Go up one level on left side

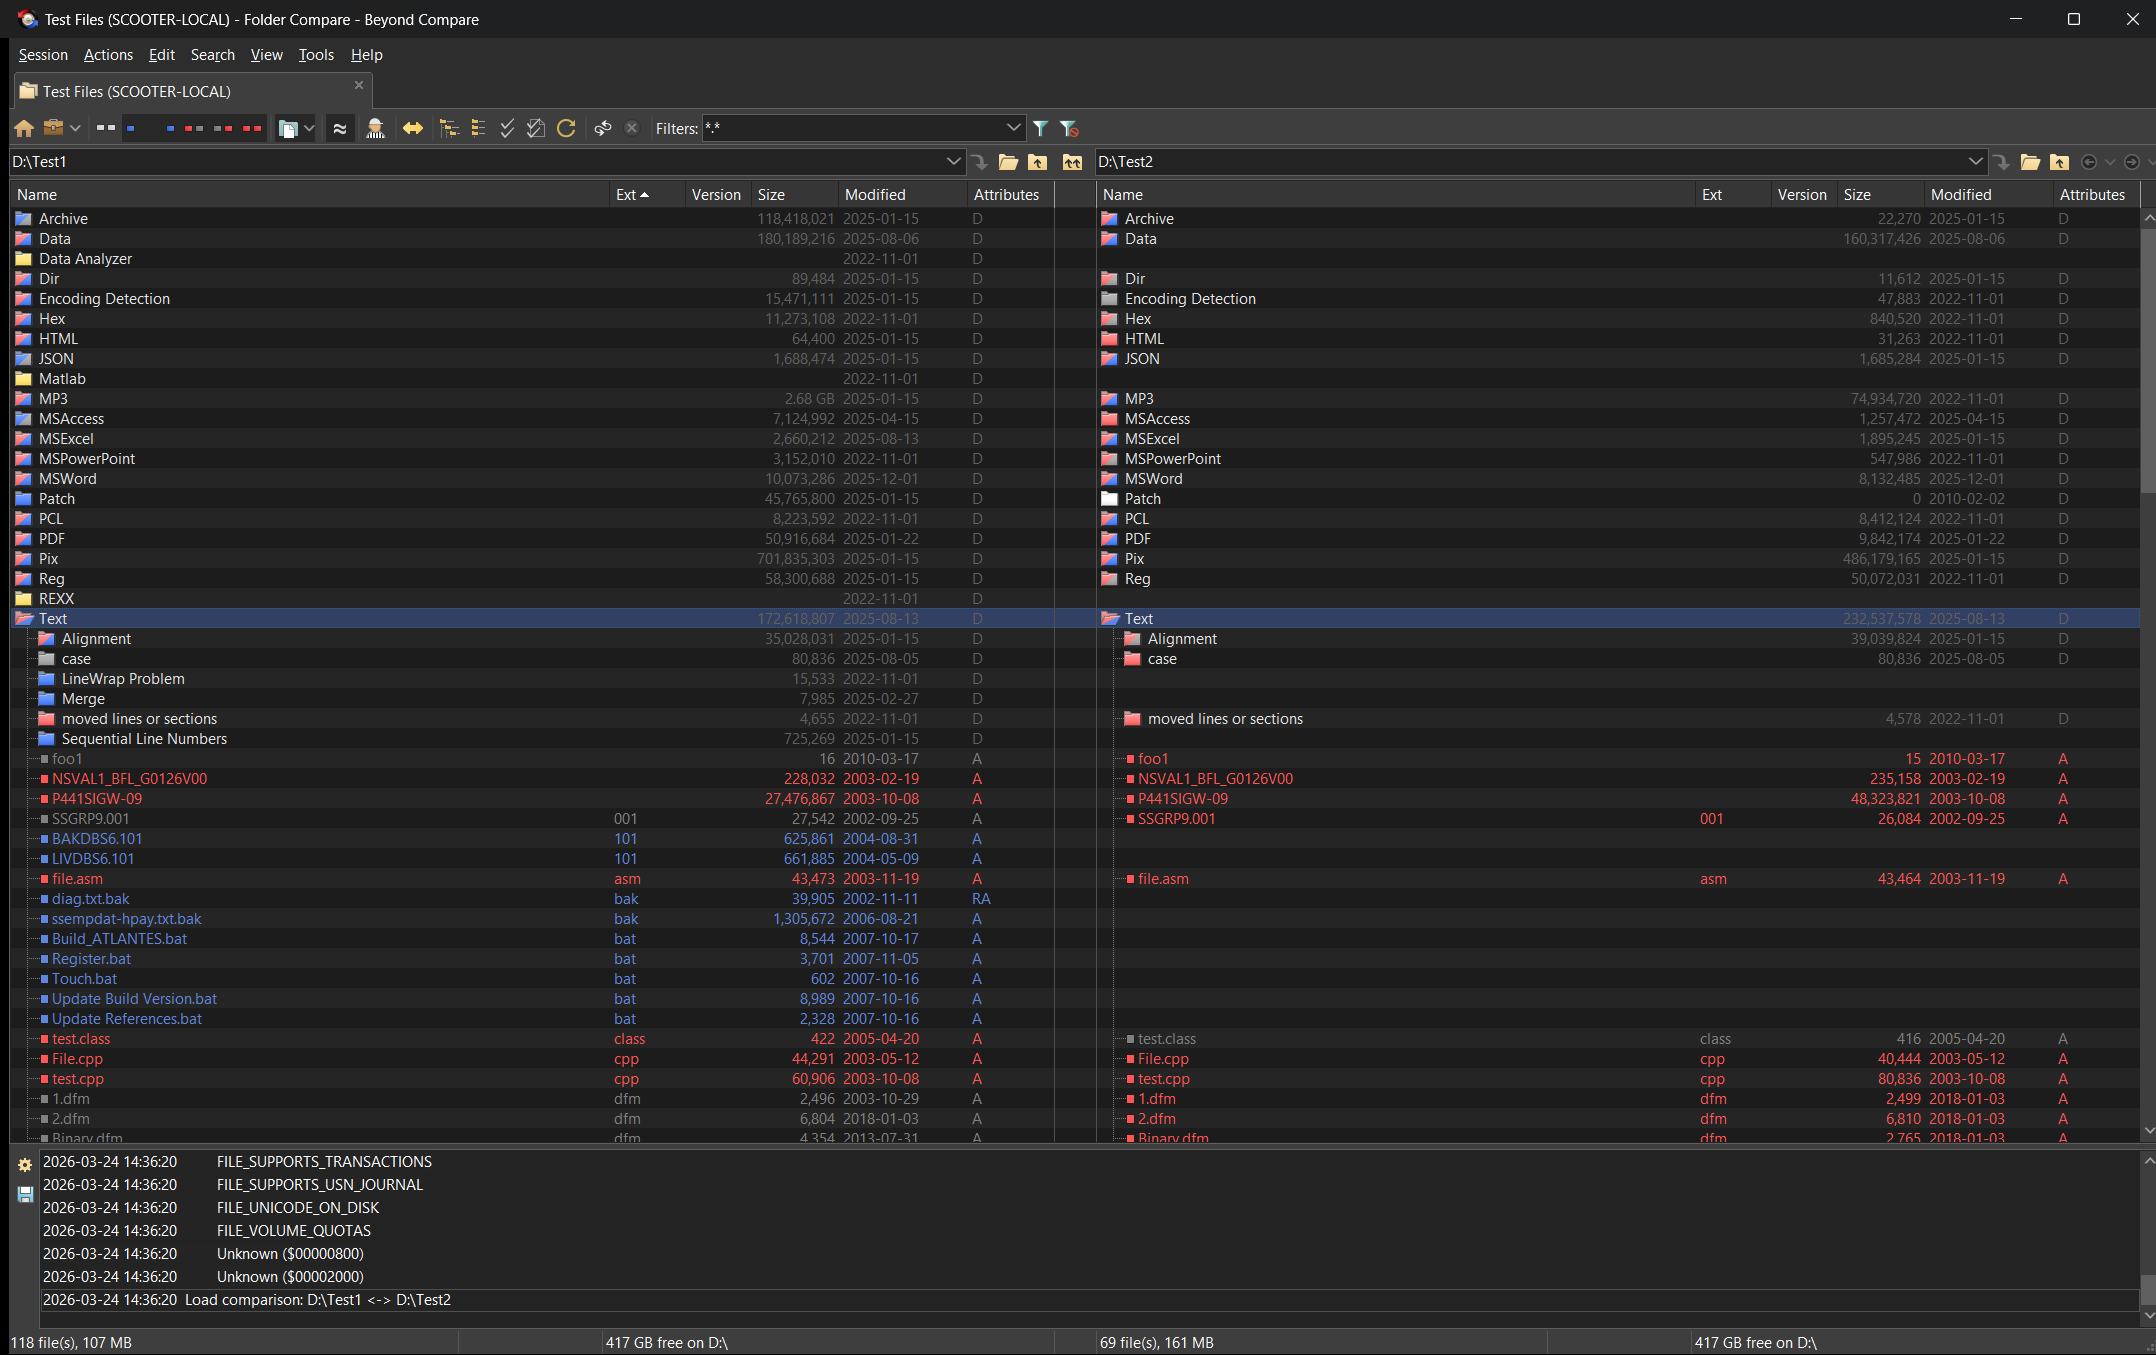pos(1038,162)
